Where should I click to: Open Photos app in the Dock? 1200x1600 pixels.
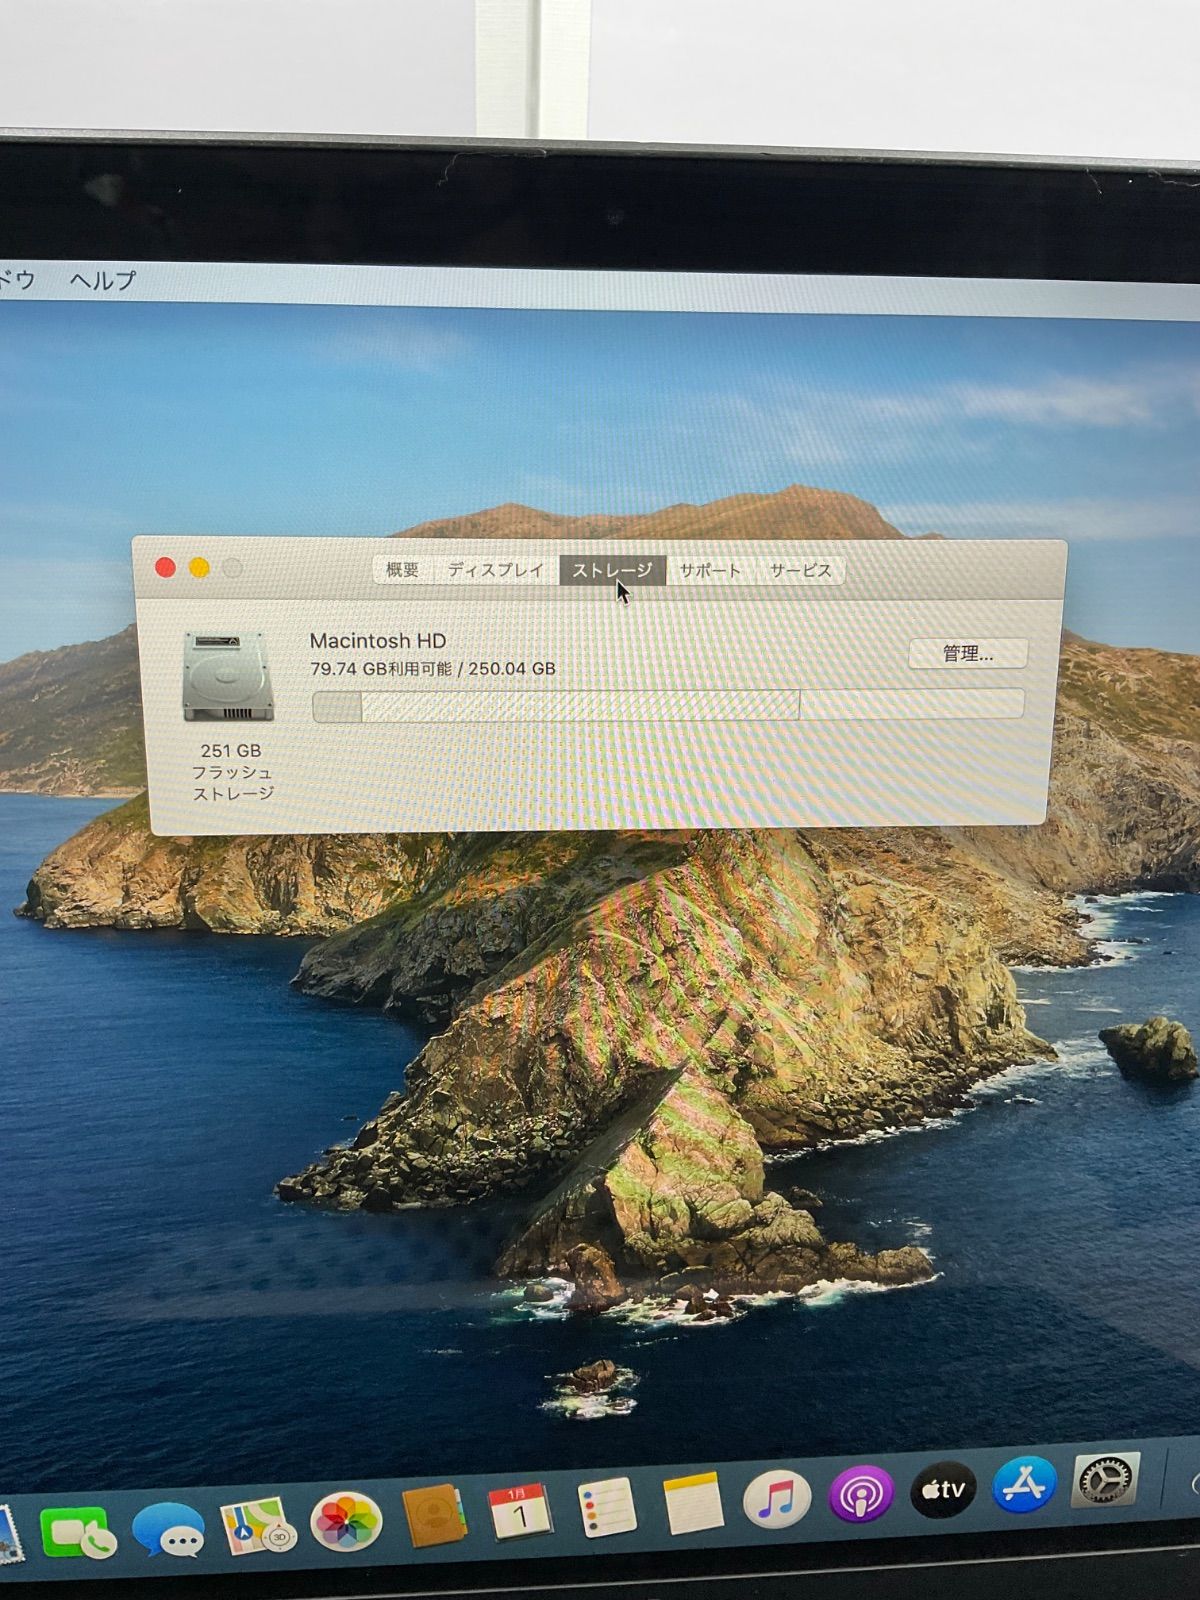click(346, 1521)
